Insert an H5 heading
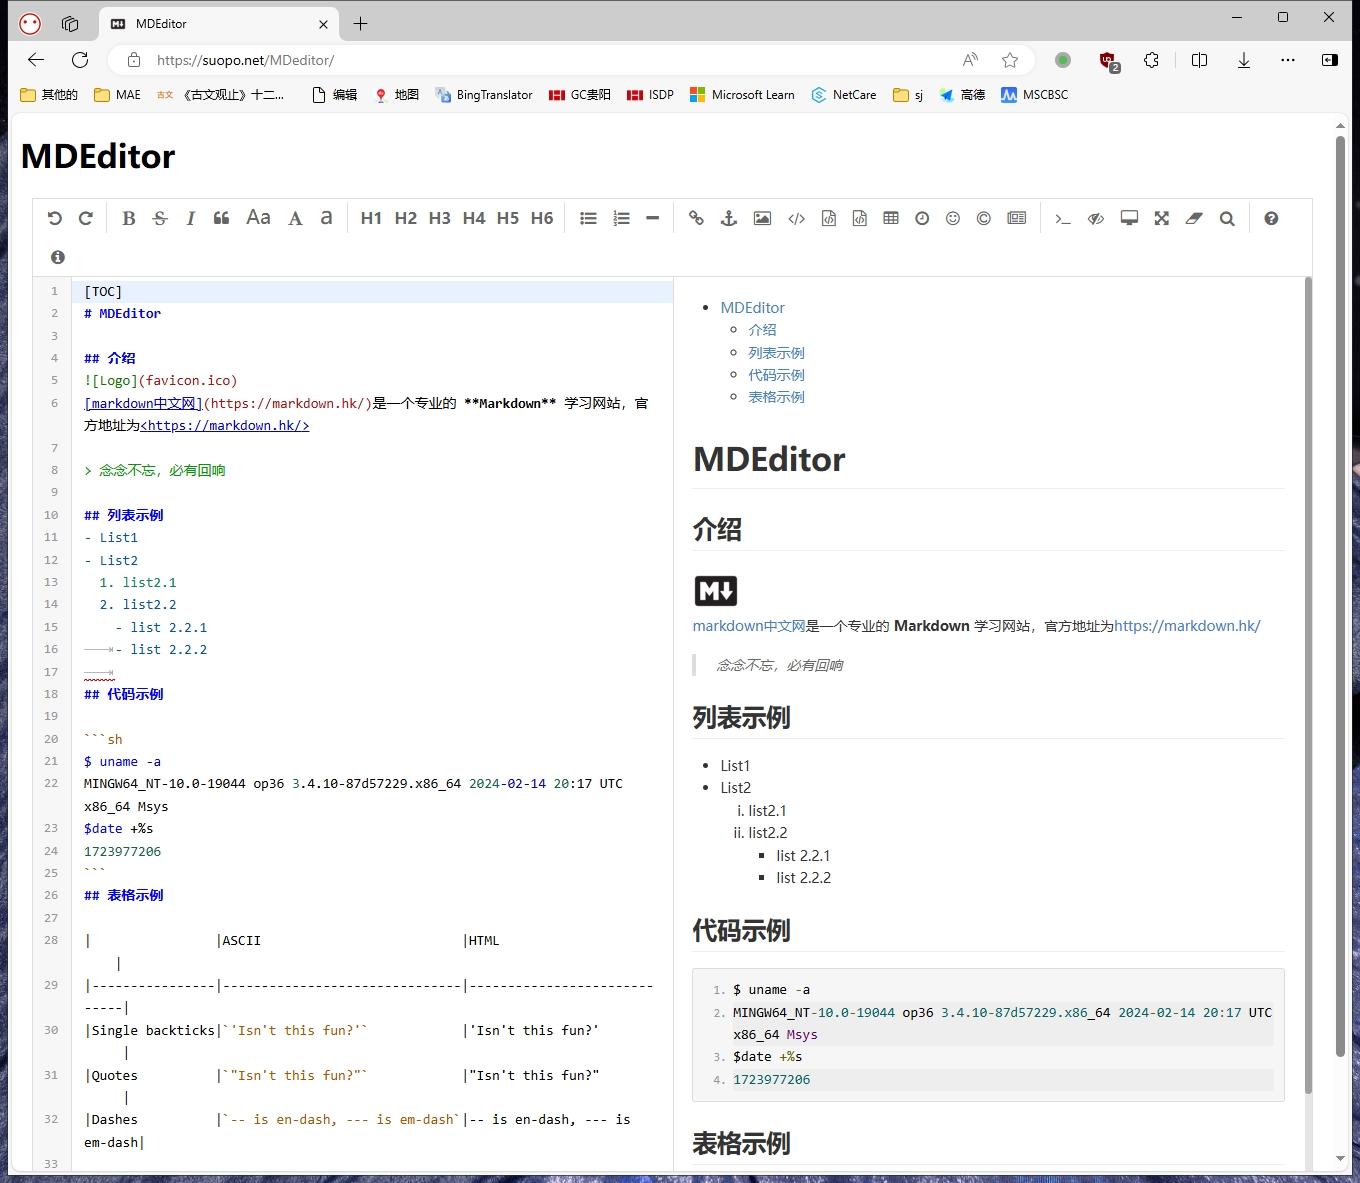The height and width of the screenshot is (1183, 1360). coord(508,218)
